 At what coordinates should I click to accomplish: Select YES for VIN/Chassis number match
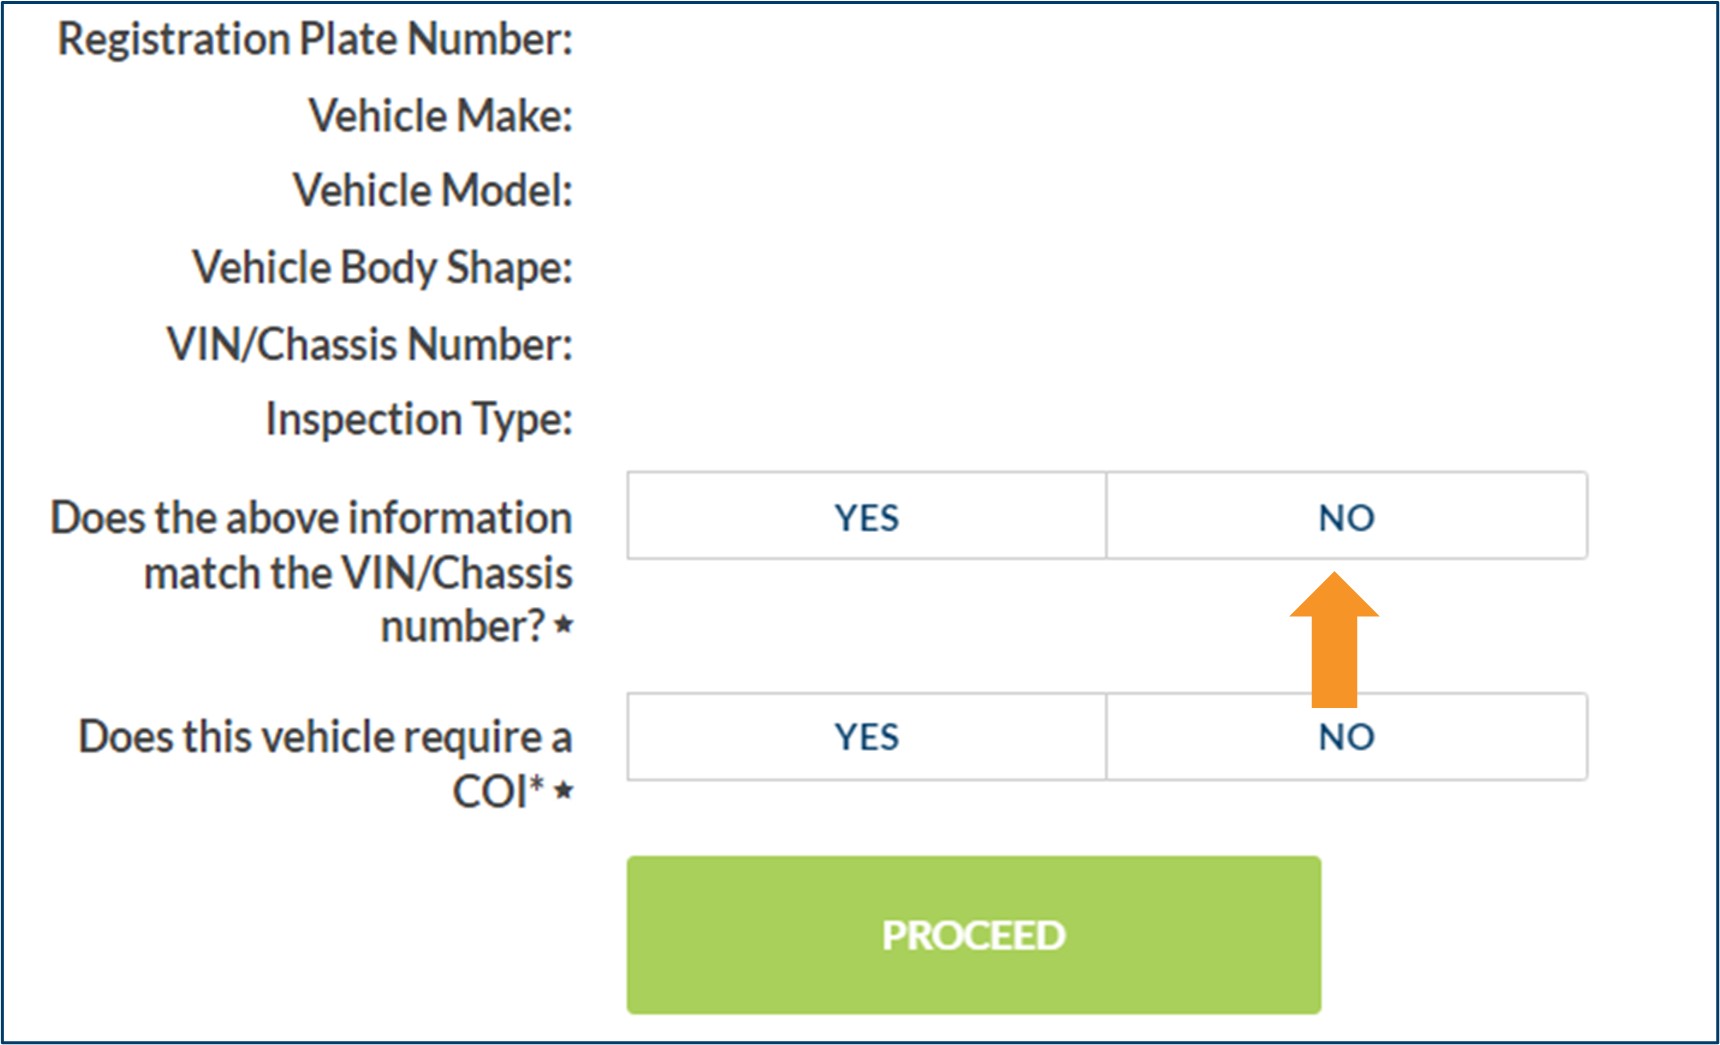tap(866, 517)
